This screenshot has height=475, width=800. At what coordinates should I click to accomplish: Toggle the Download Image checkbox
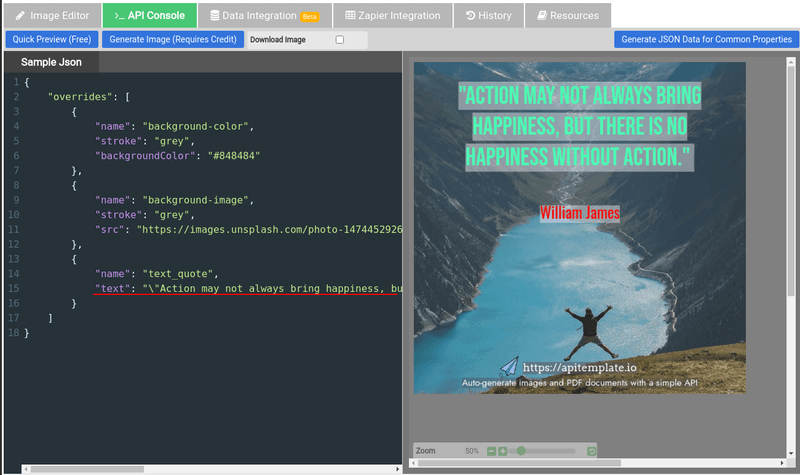coord(340,39)
